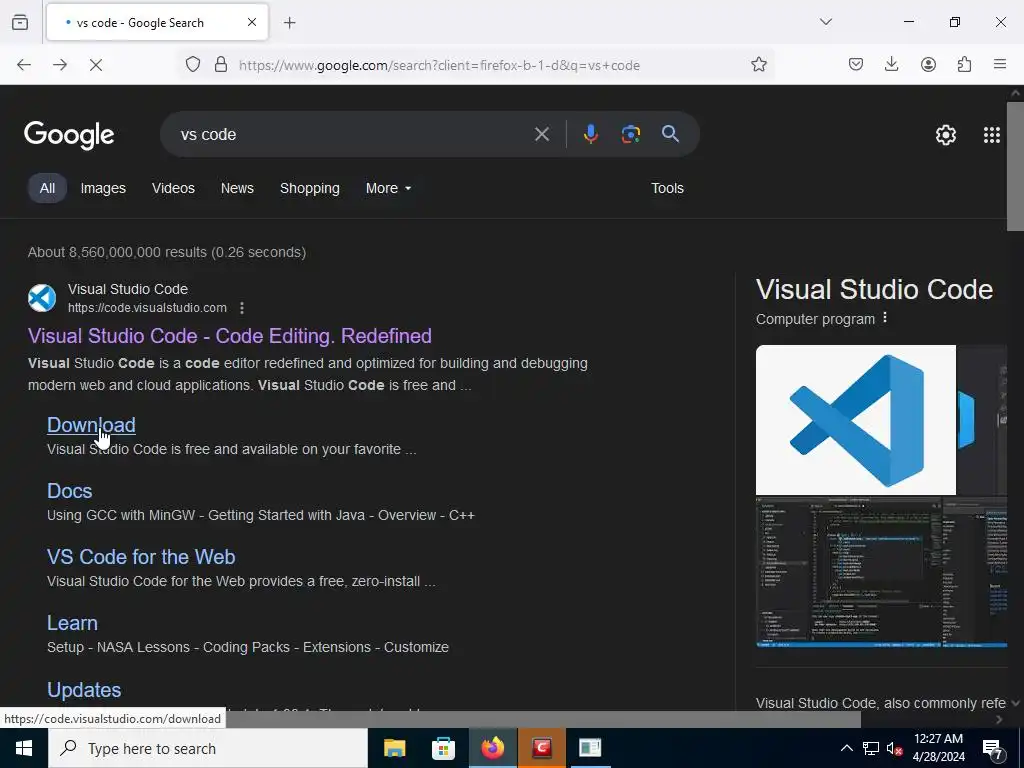The height and width of the screenshot is (768, 1024).
Task: Expand the More search filters dropdown
Action: (x=389, y=188)
